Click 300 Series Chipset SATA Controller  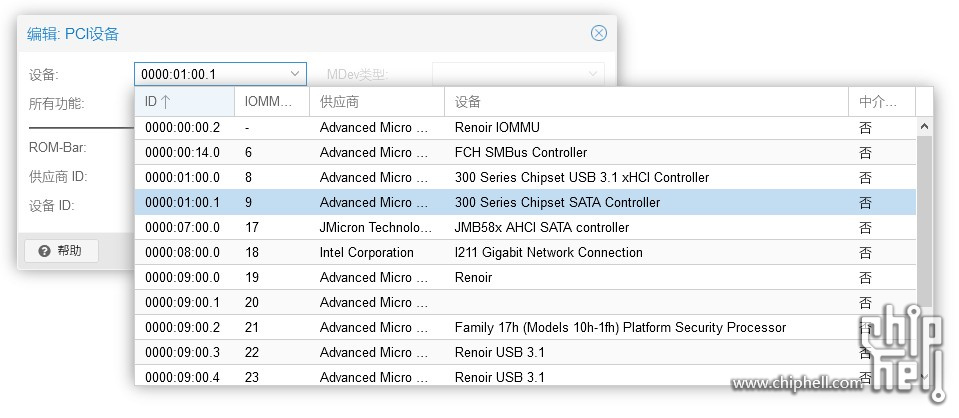pos(558,203)
